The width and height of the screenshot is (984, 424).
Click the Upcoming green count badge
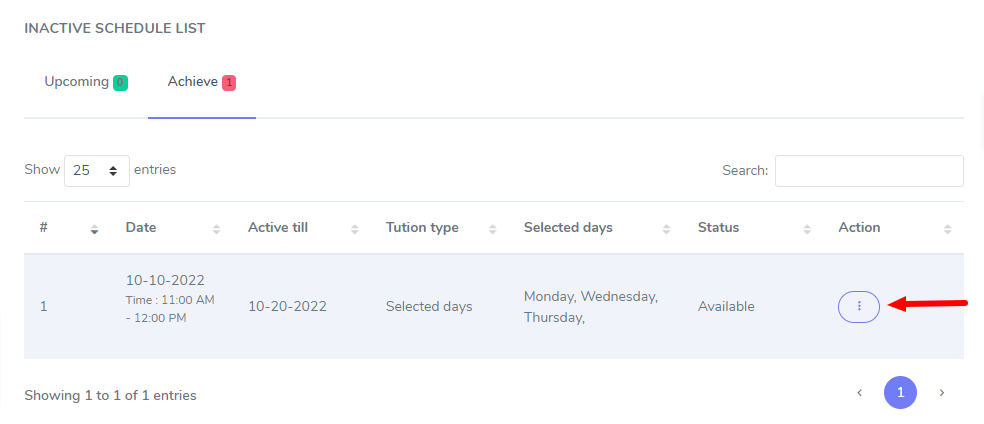click(120, 83)
